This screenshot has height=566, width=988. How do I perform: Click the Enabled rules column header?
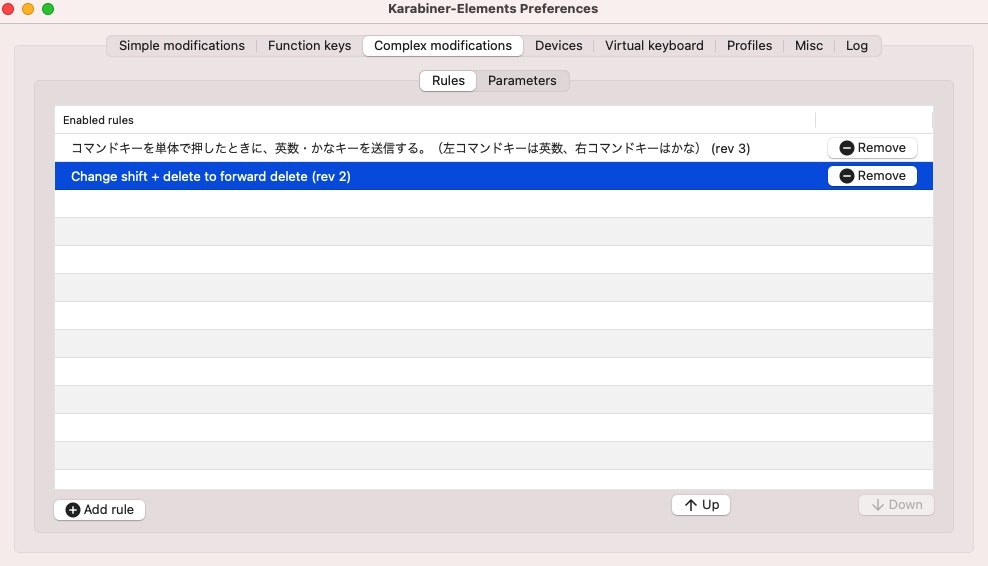tap(435, 120)
